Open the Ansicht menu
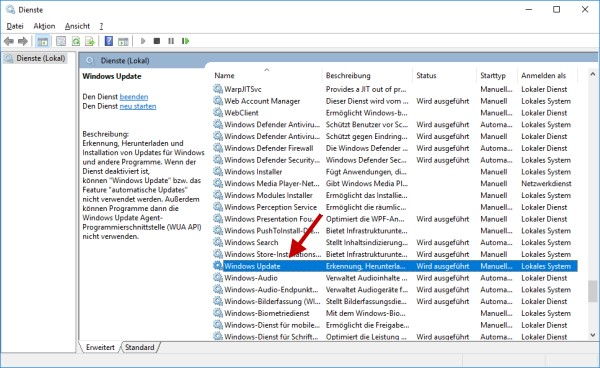Image resolution: width=600 pixels, height=368 pixels. pos(77,26)
